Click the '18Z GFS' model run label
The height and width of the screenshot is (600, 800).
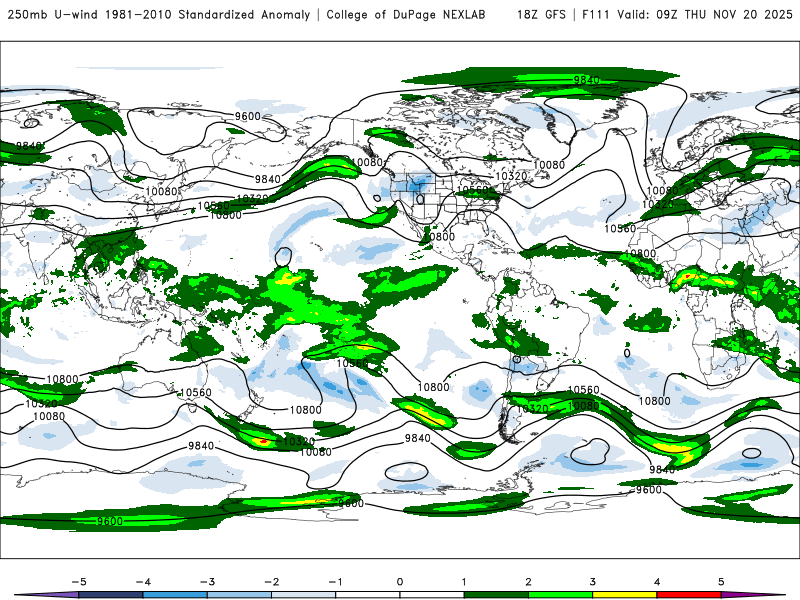click(541, 14)
